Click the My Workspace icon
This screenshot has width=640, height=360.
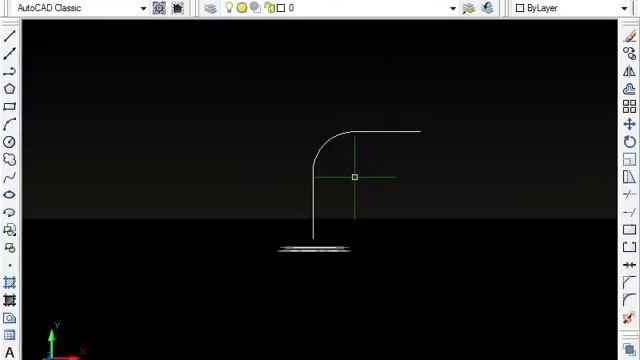pos(178,8)
